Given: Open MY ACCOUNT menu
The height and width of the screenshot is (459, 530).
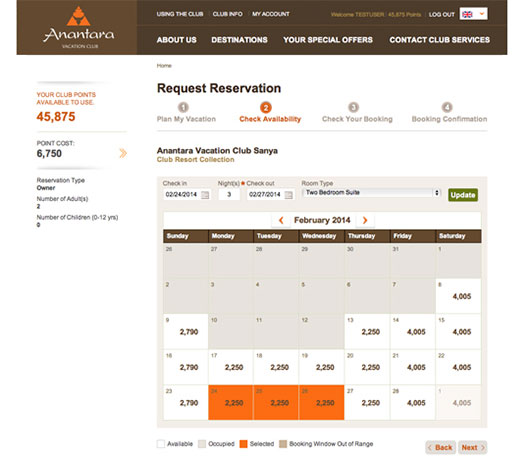Looking at the screenshot, I should pyautogui.click(x=271, y=14).
